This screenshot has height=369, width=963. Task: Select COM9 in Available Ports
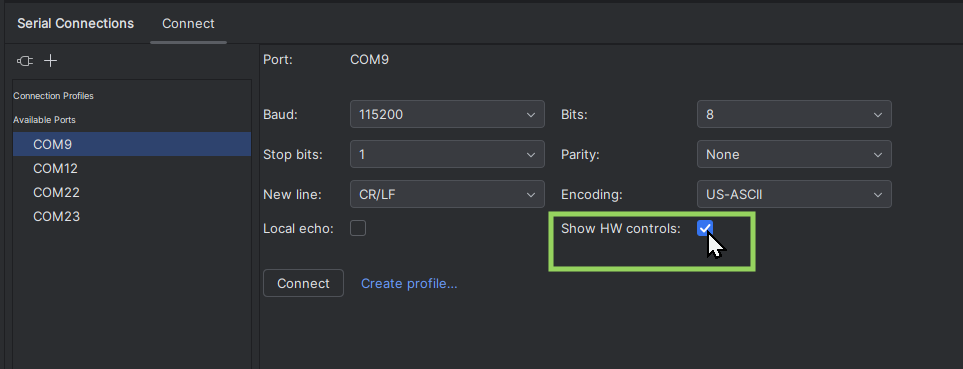(132, 144)
